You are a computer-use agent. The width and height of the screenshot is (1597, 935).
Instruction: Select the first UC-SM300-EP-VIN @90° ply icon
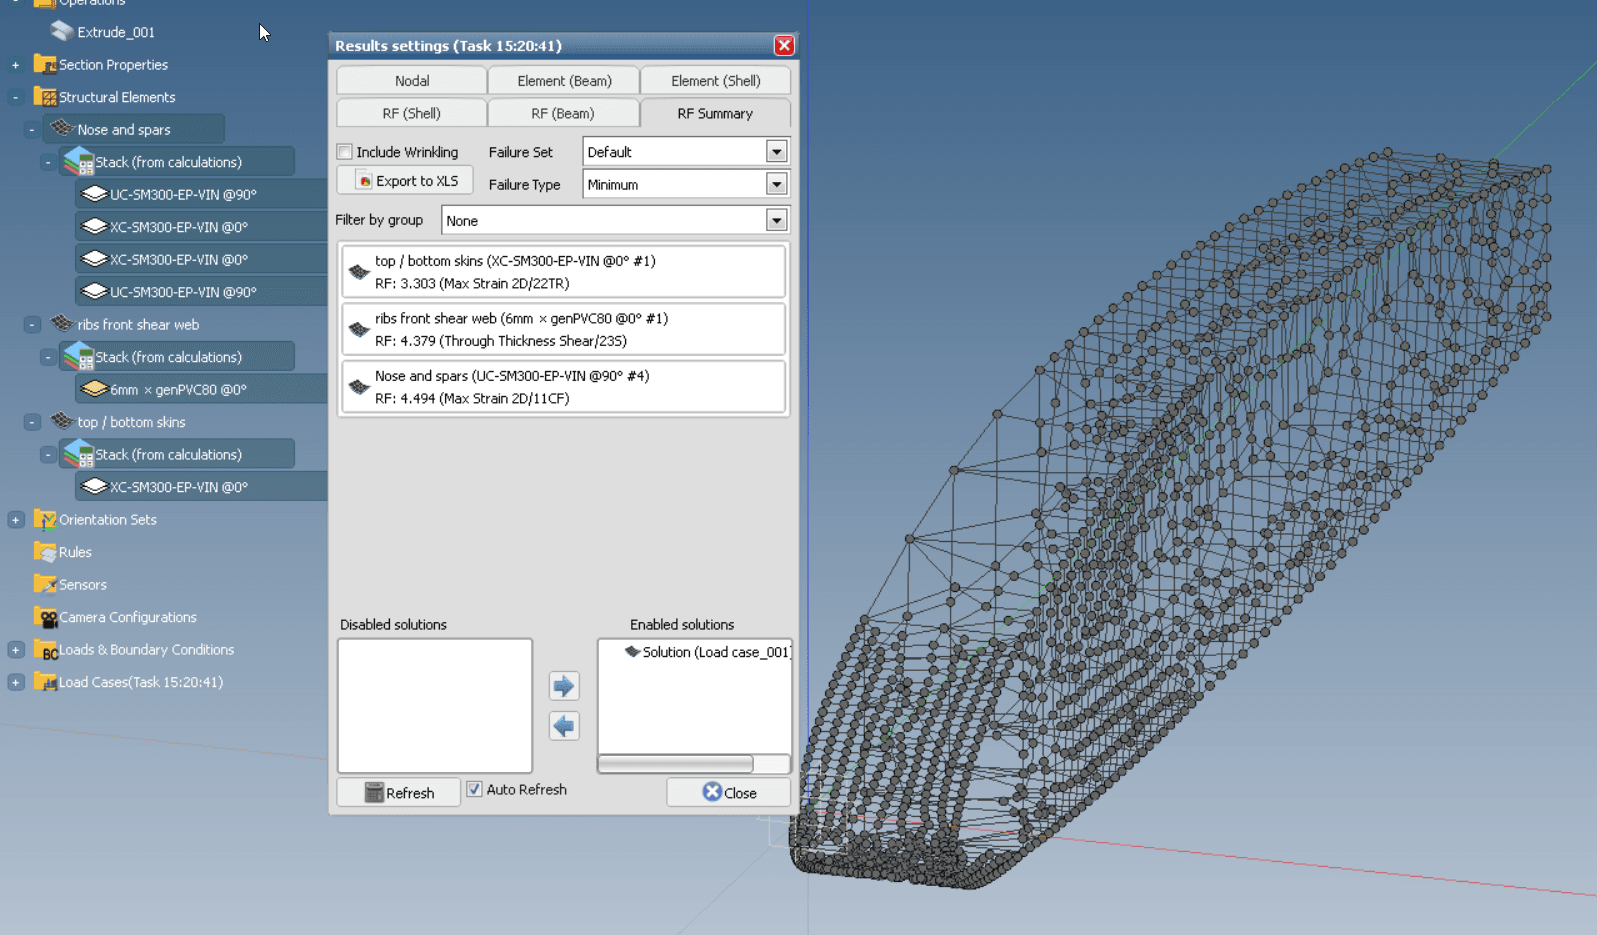pos(94,194)
